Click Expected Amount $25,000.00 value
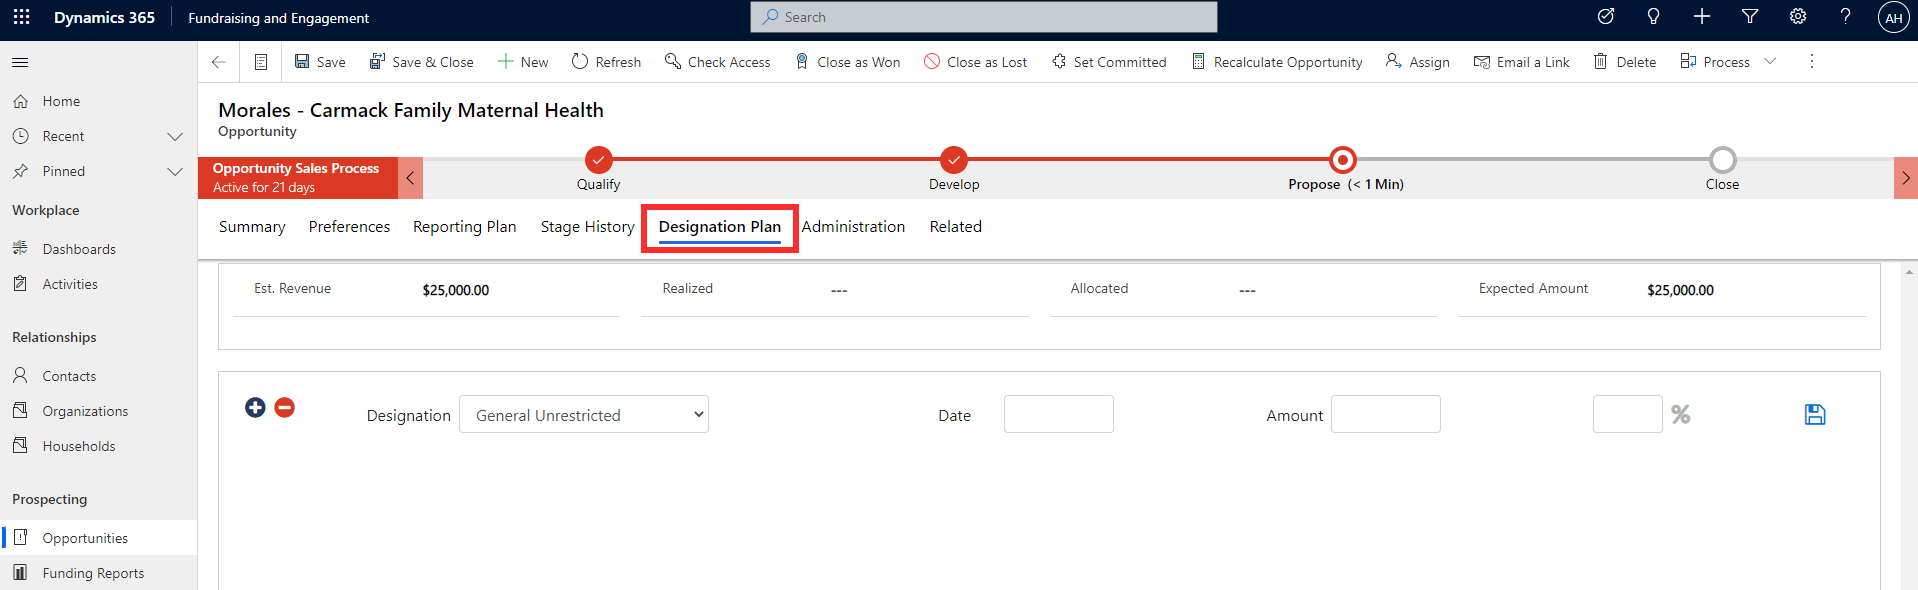The height and width of the screenshot is (590, 1918). [1680, 290]
